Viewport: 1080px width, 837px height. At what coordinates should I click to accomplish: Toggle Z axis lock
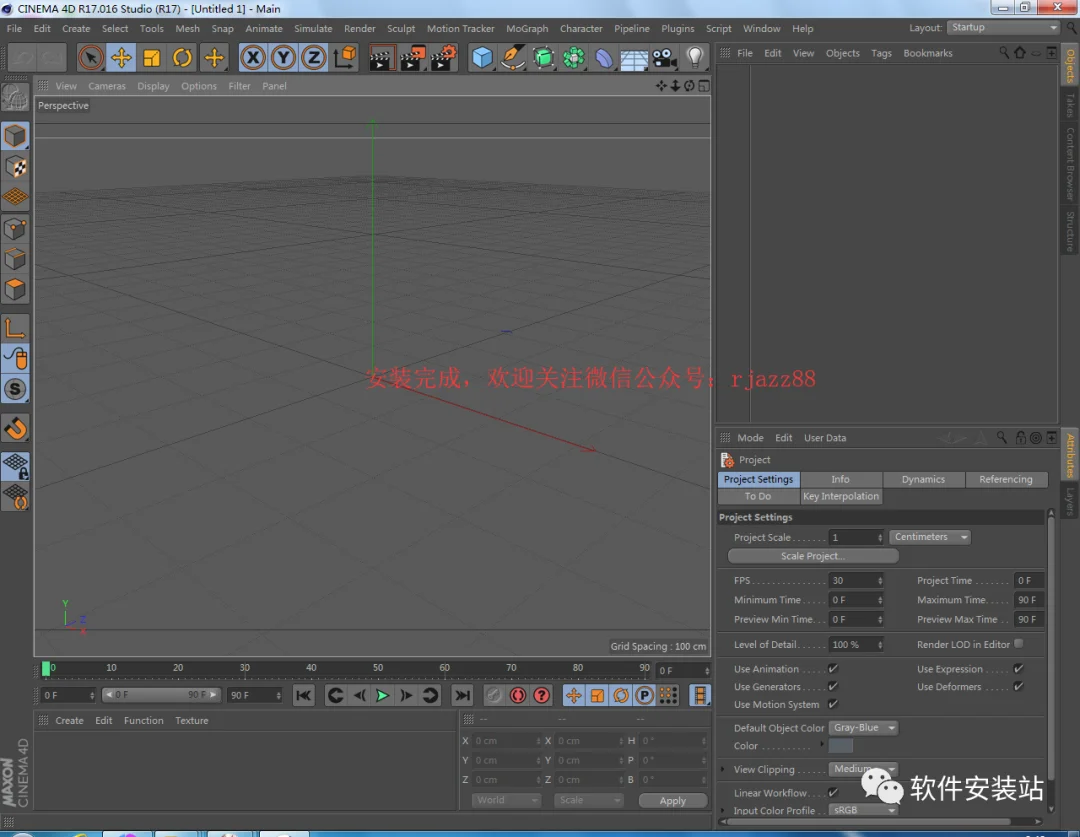pos(313,58)
